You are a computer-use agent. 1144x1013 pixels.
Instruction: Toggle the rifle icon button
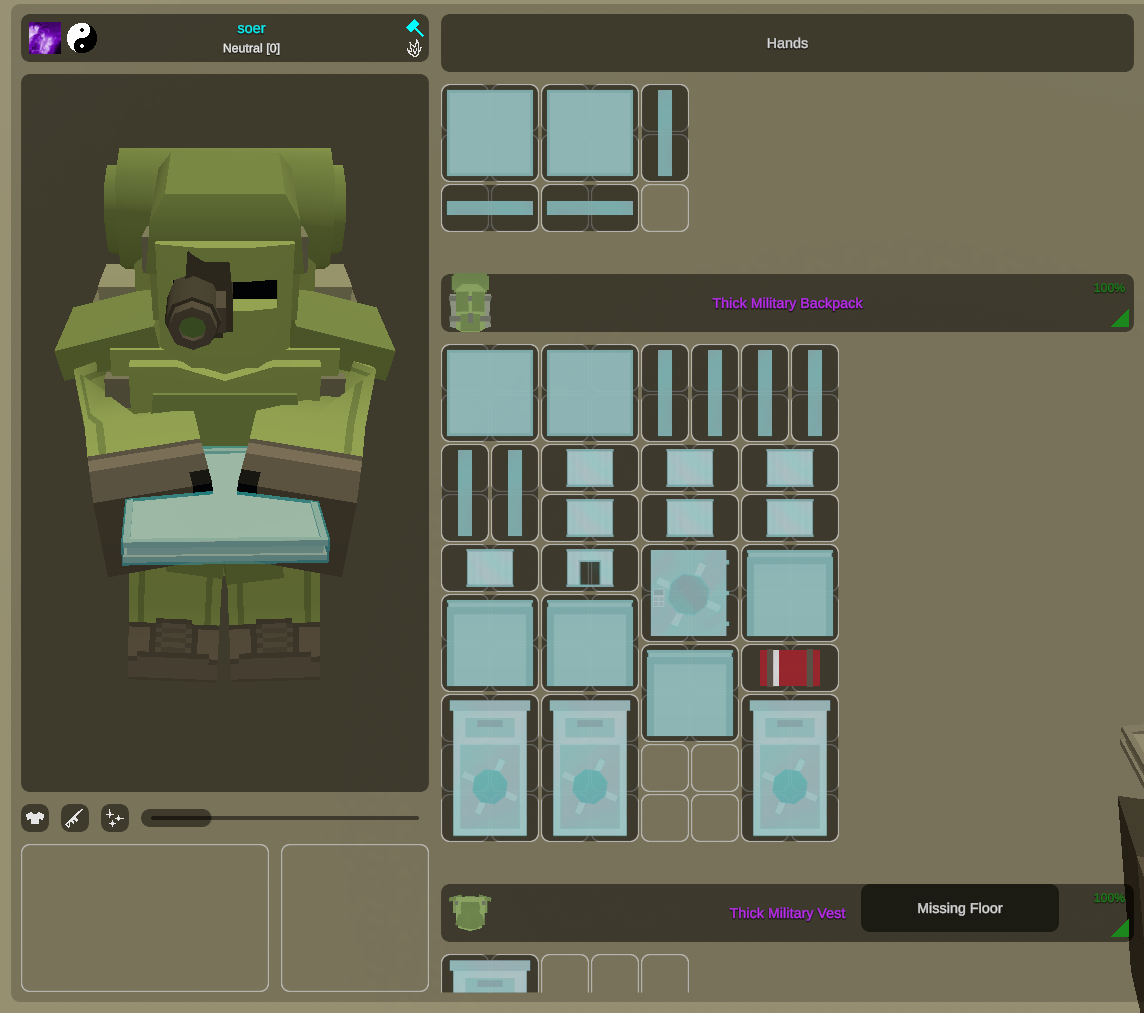coord(75,817)
